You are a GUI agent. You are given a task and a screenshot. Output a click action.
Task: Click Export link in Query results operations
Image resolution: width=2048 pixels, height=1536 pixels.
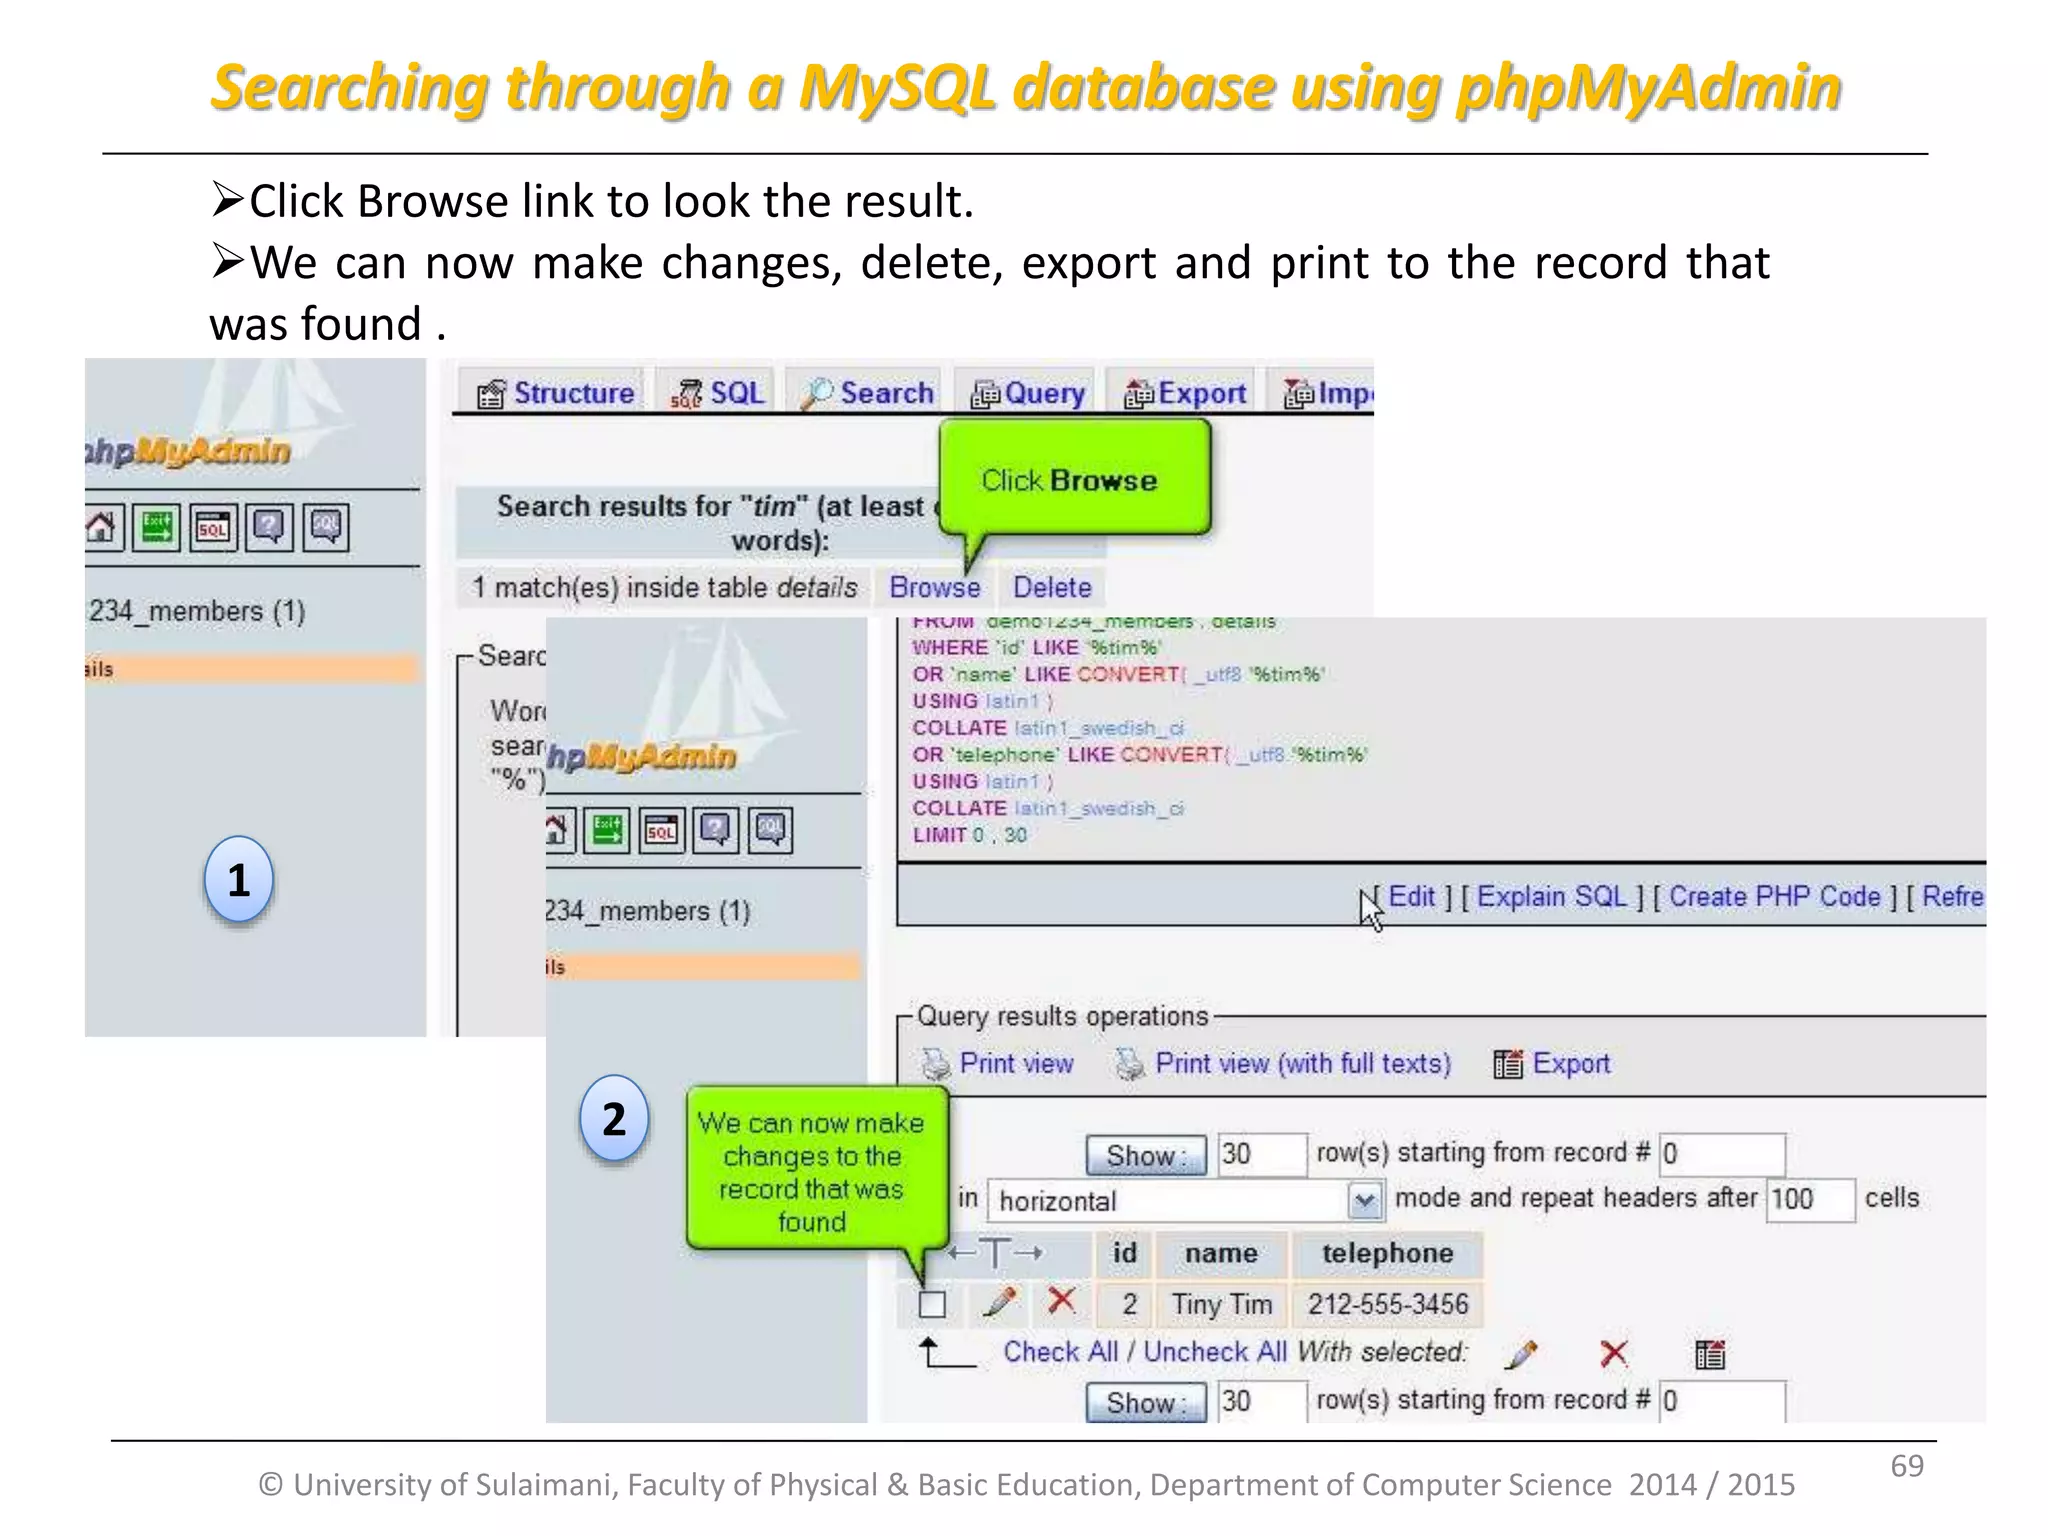pyautogui.click(x=1571, y=1063)
